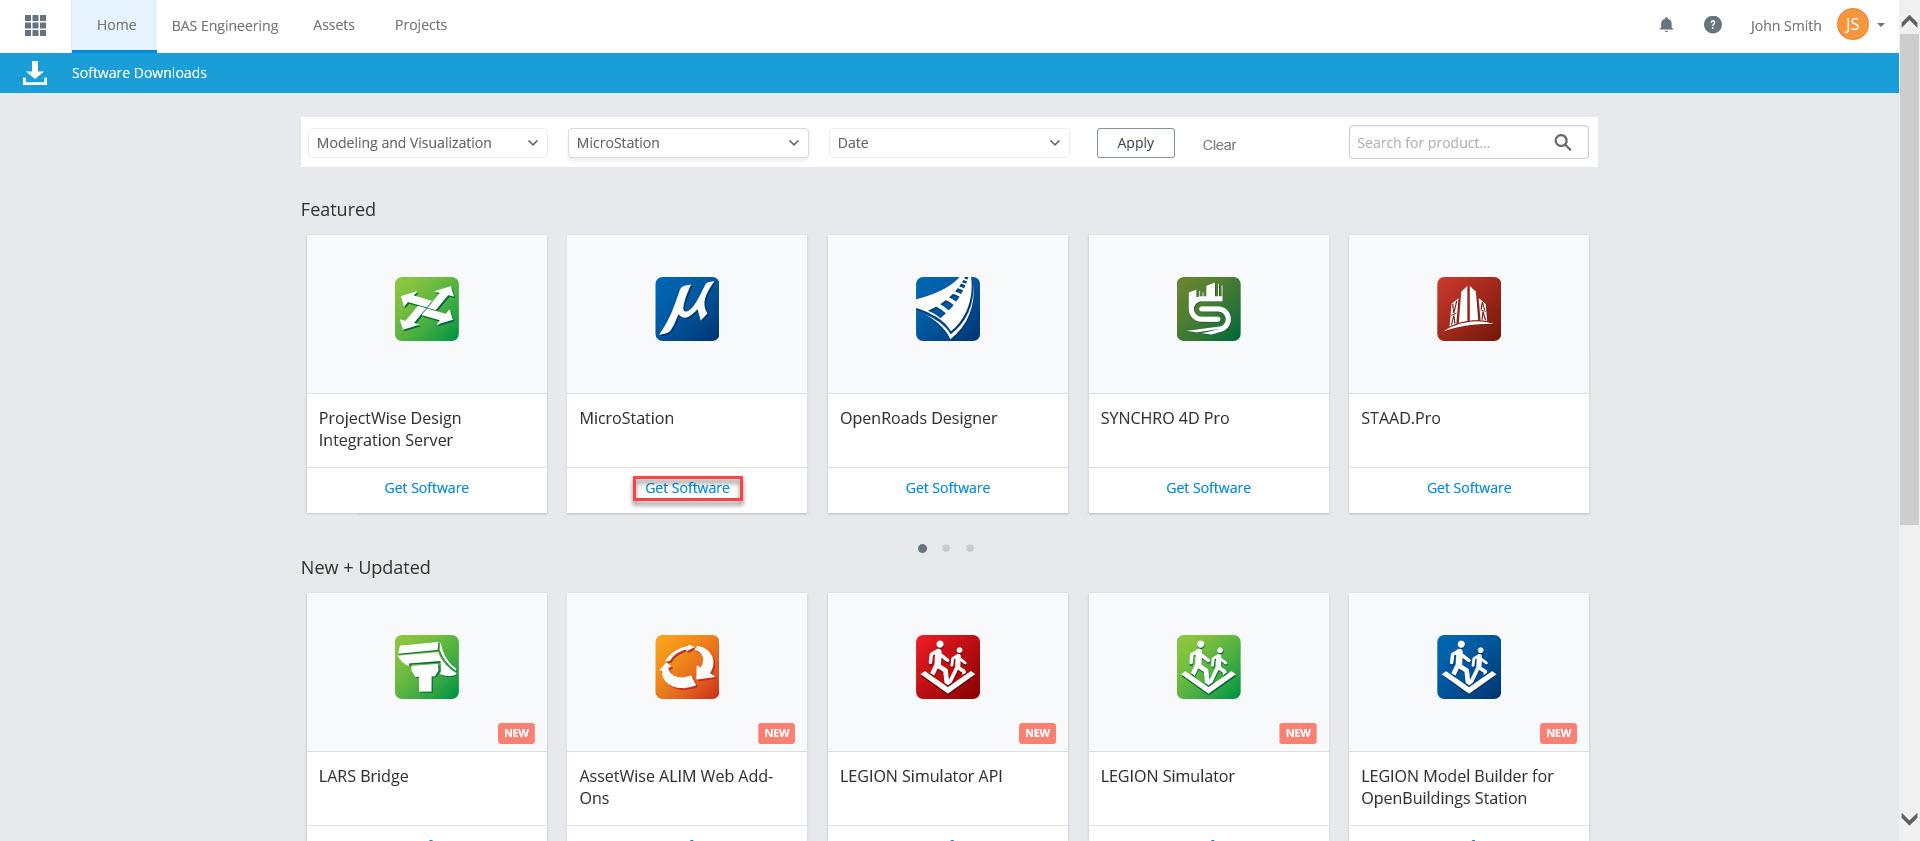Click the NEW badge on LARS Bridge
This screenshot has width=1920, height=841.
[516, 733]
